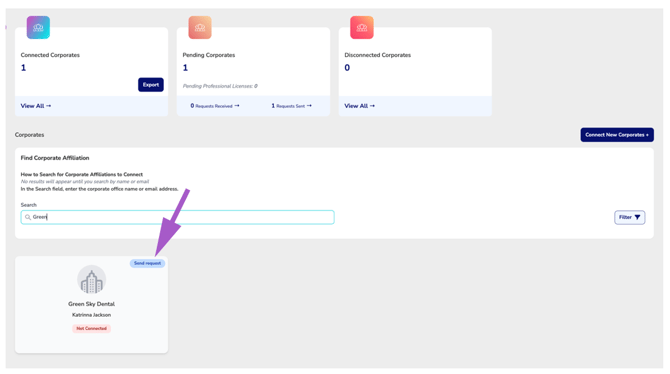
Task: Click the Katrinna Jackson contact name
Action: (91, 315)
